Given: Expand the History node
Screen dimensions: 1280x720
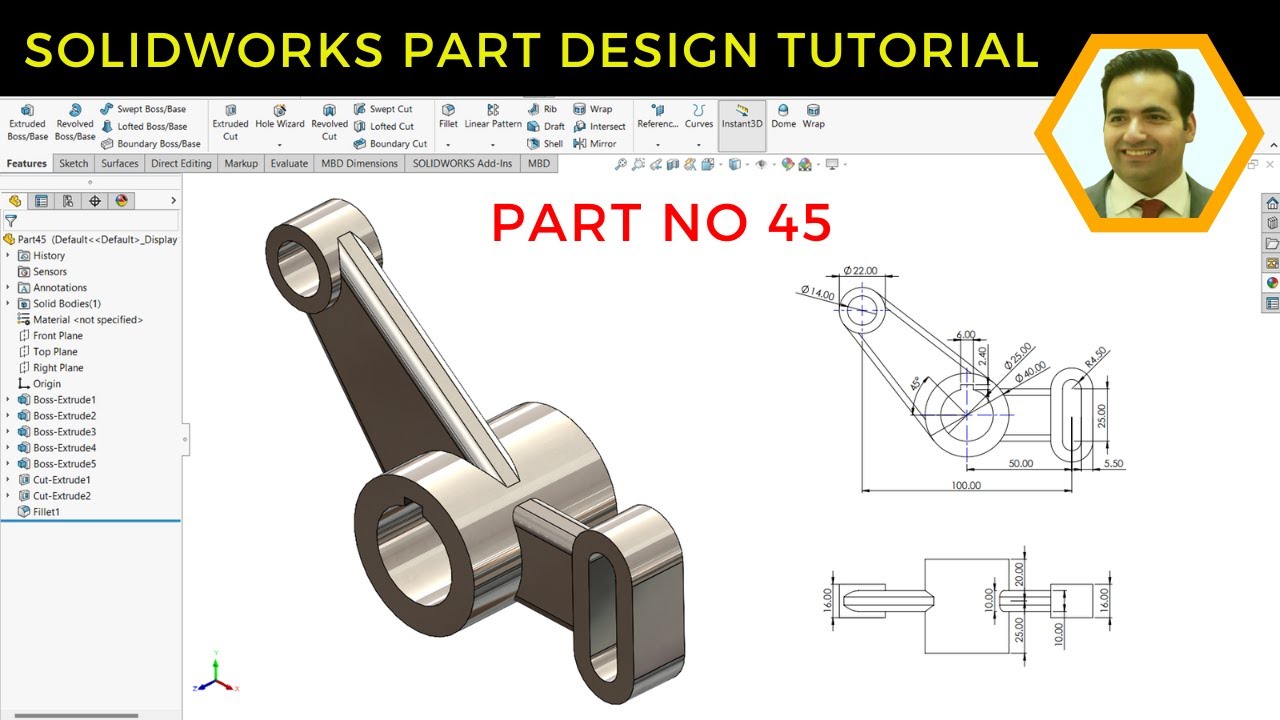Looking at the screenshot, I should [8, 256].
